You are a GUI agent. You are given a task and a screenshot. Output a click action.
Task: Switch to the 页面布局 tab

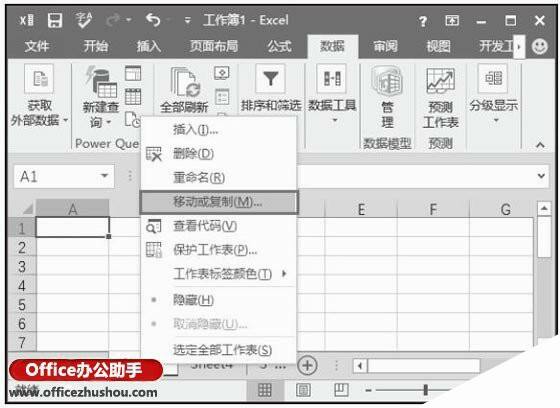214,46
